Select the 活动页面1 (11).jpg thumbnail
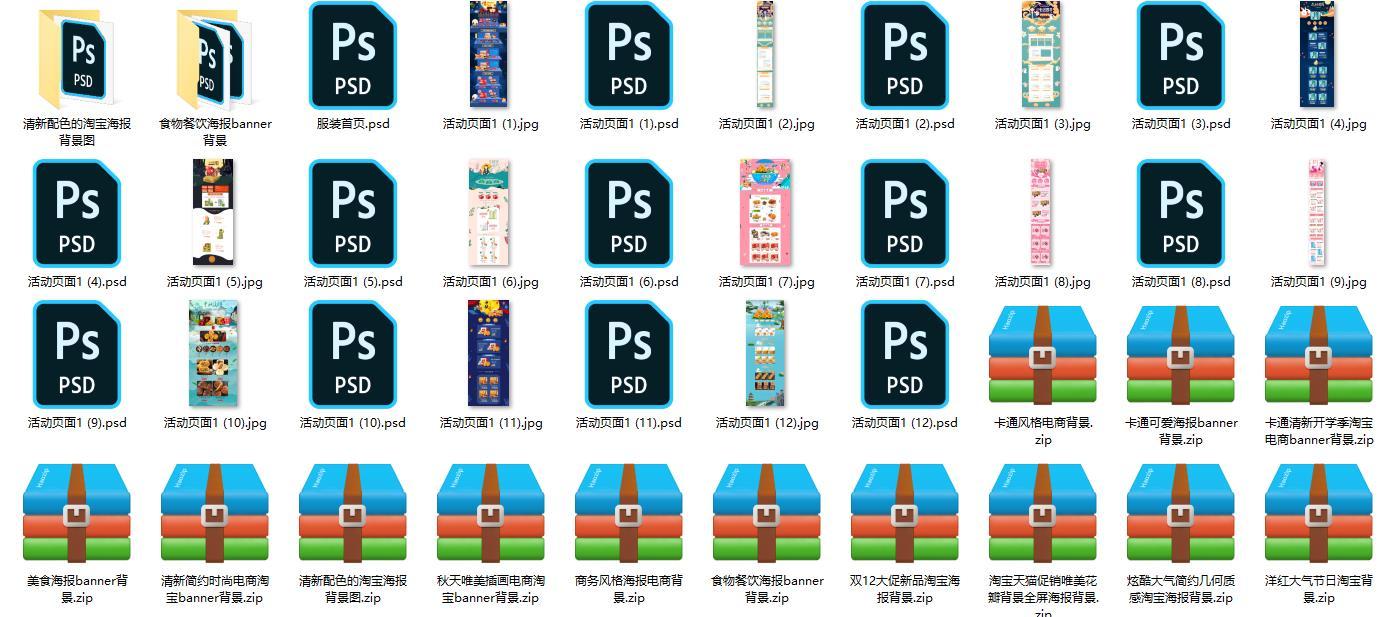The image size is (1378, 617). click(489, 354)
